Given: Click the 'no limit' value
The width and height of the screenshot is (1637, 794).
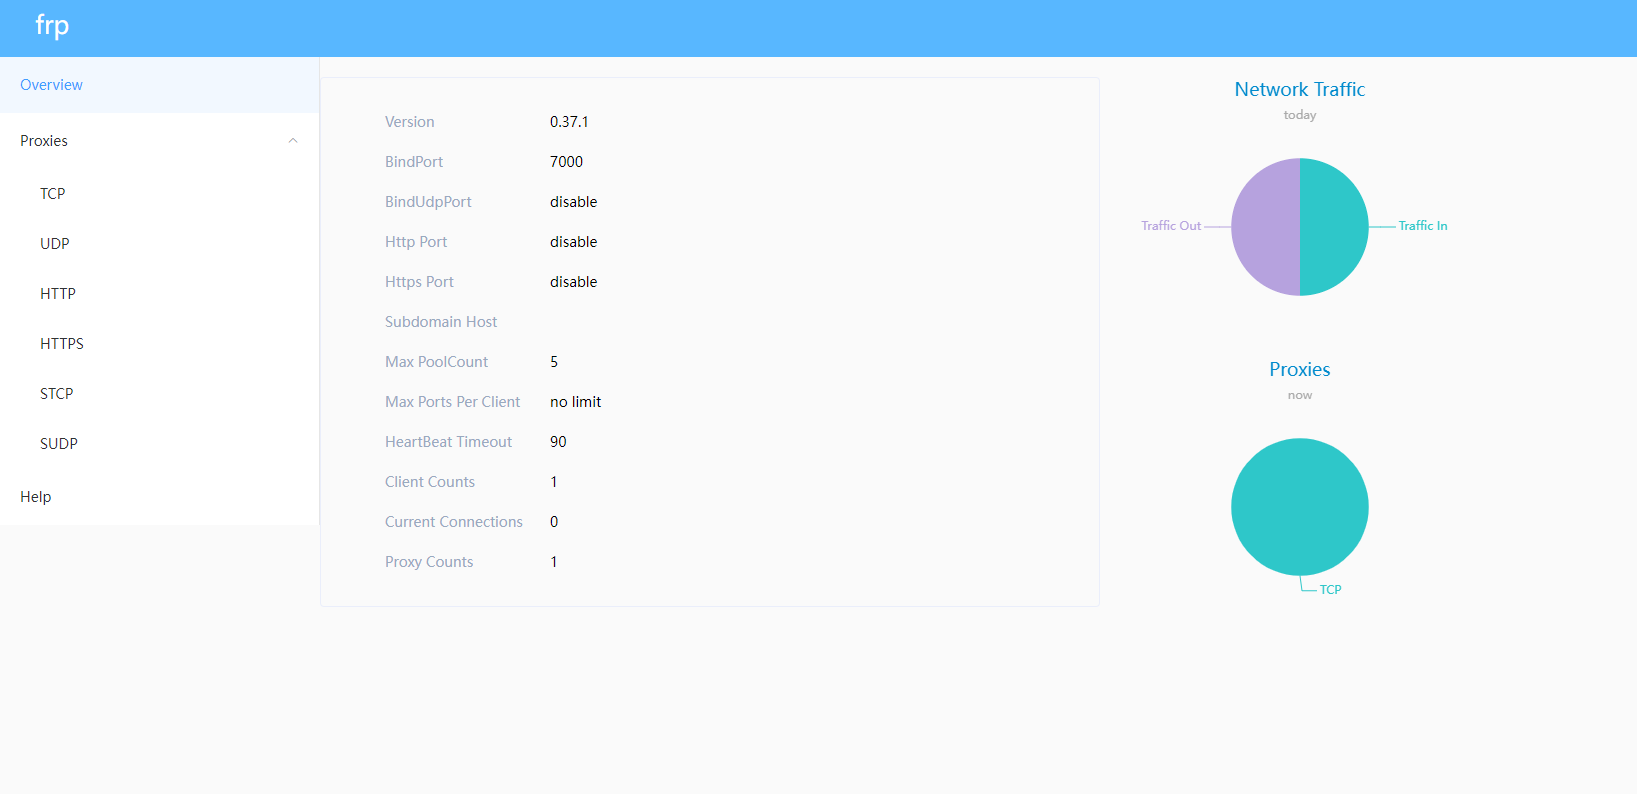Looking at the screenshot, I should click(x=576, y=402).
